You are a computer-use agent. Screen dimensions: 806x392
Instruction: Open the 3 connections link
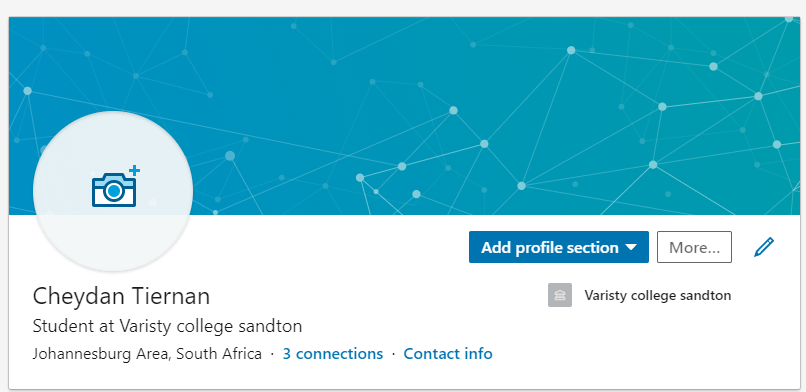point(333,354)
